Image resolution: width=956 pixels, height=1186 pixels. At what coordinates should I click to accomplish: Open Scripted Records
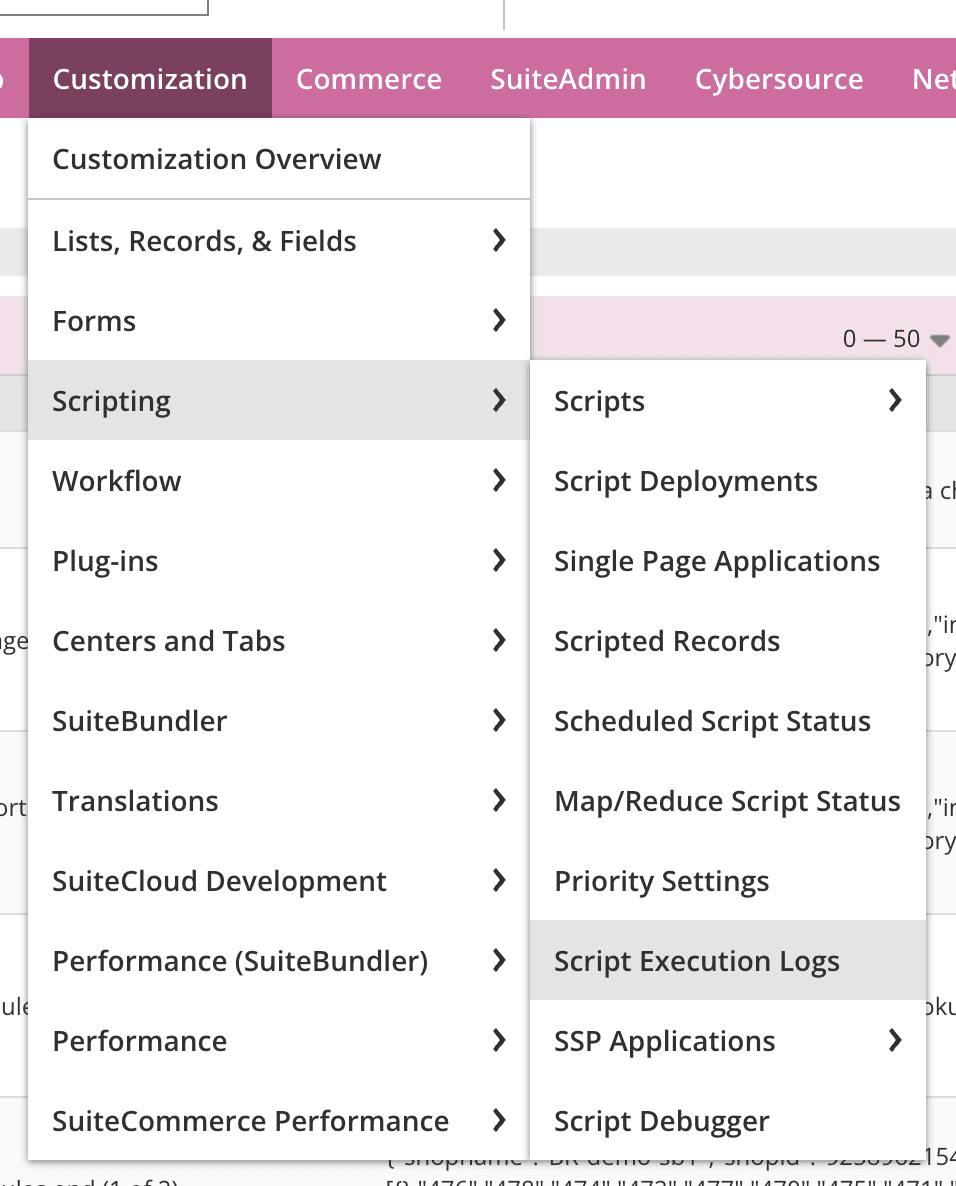[666, 640]
